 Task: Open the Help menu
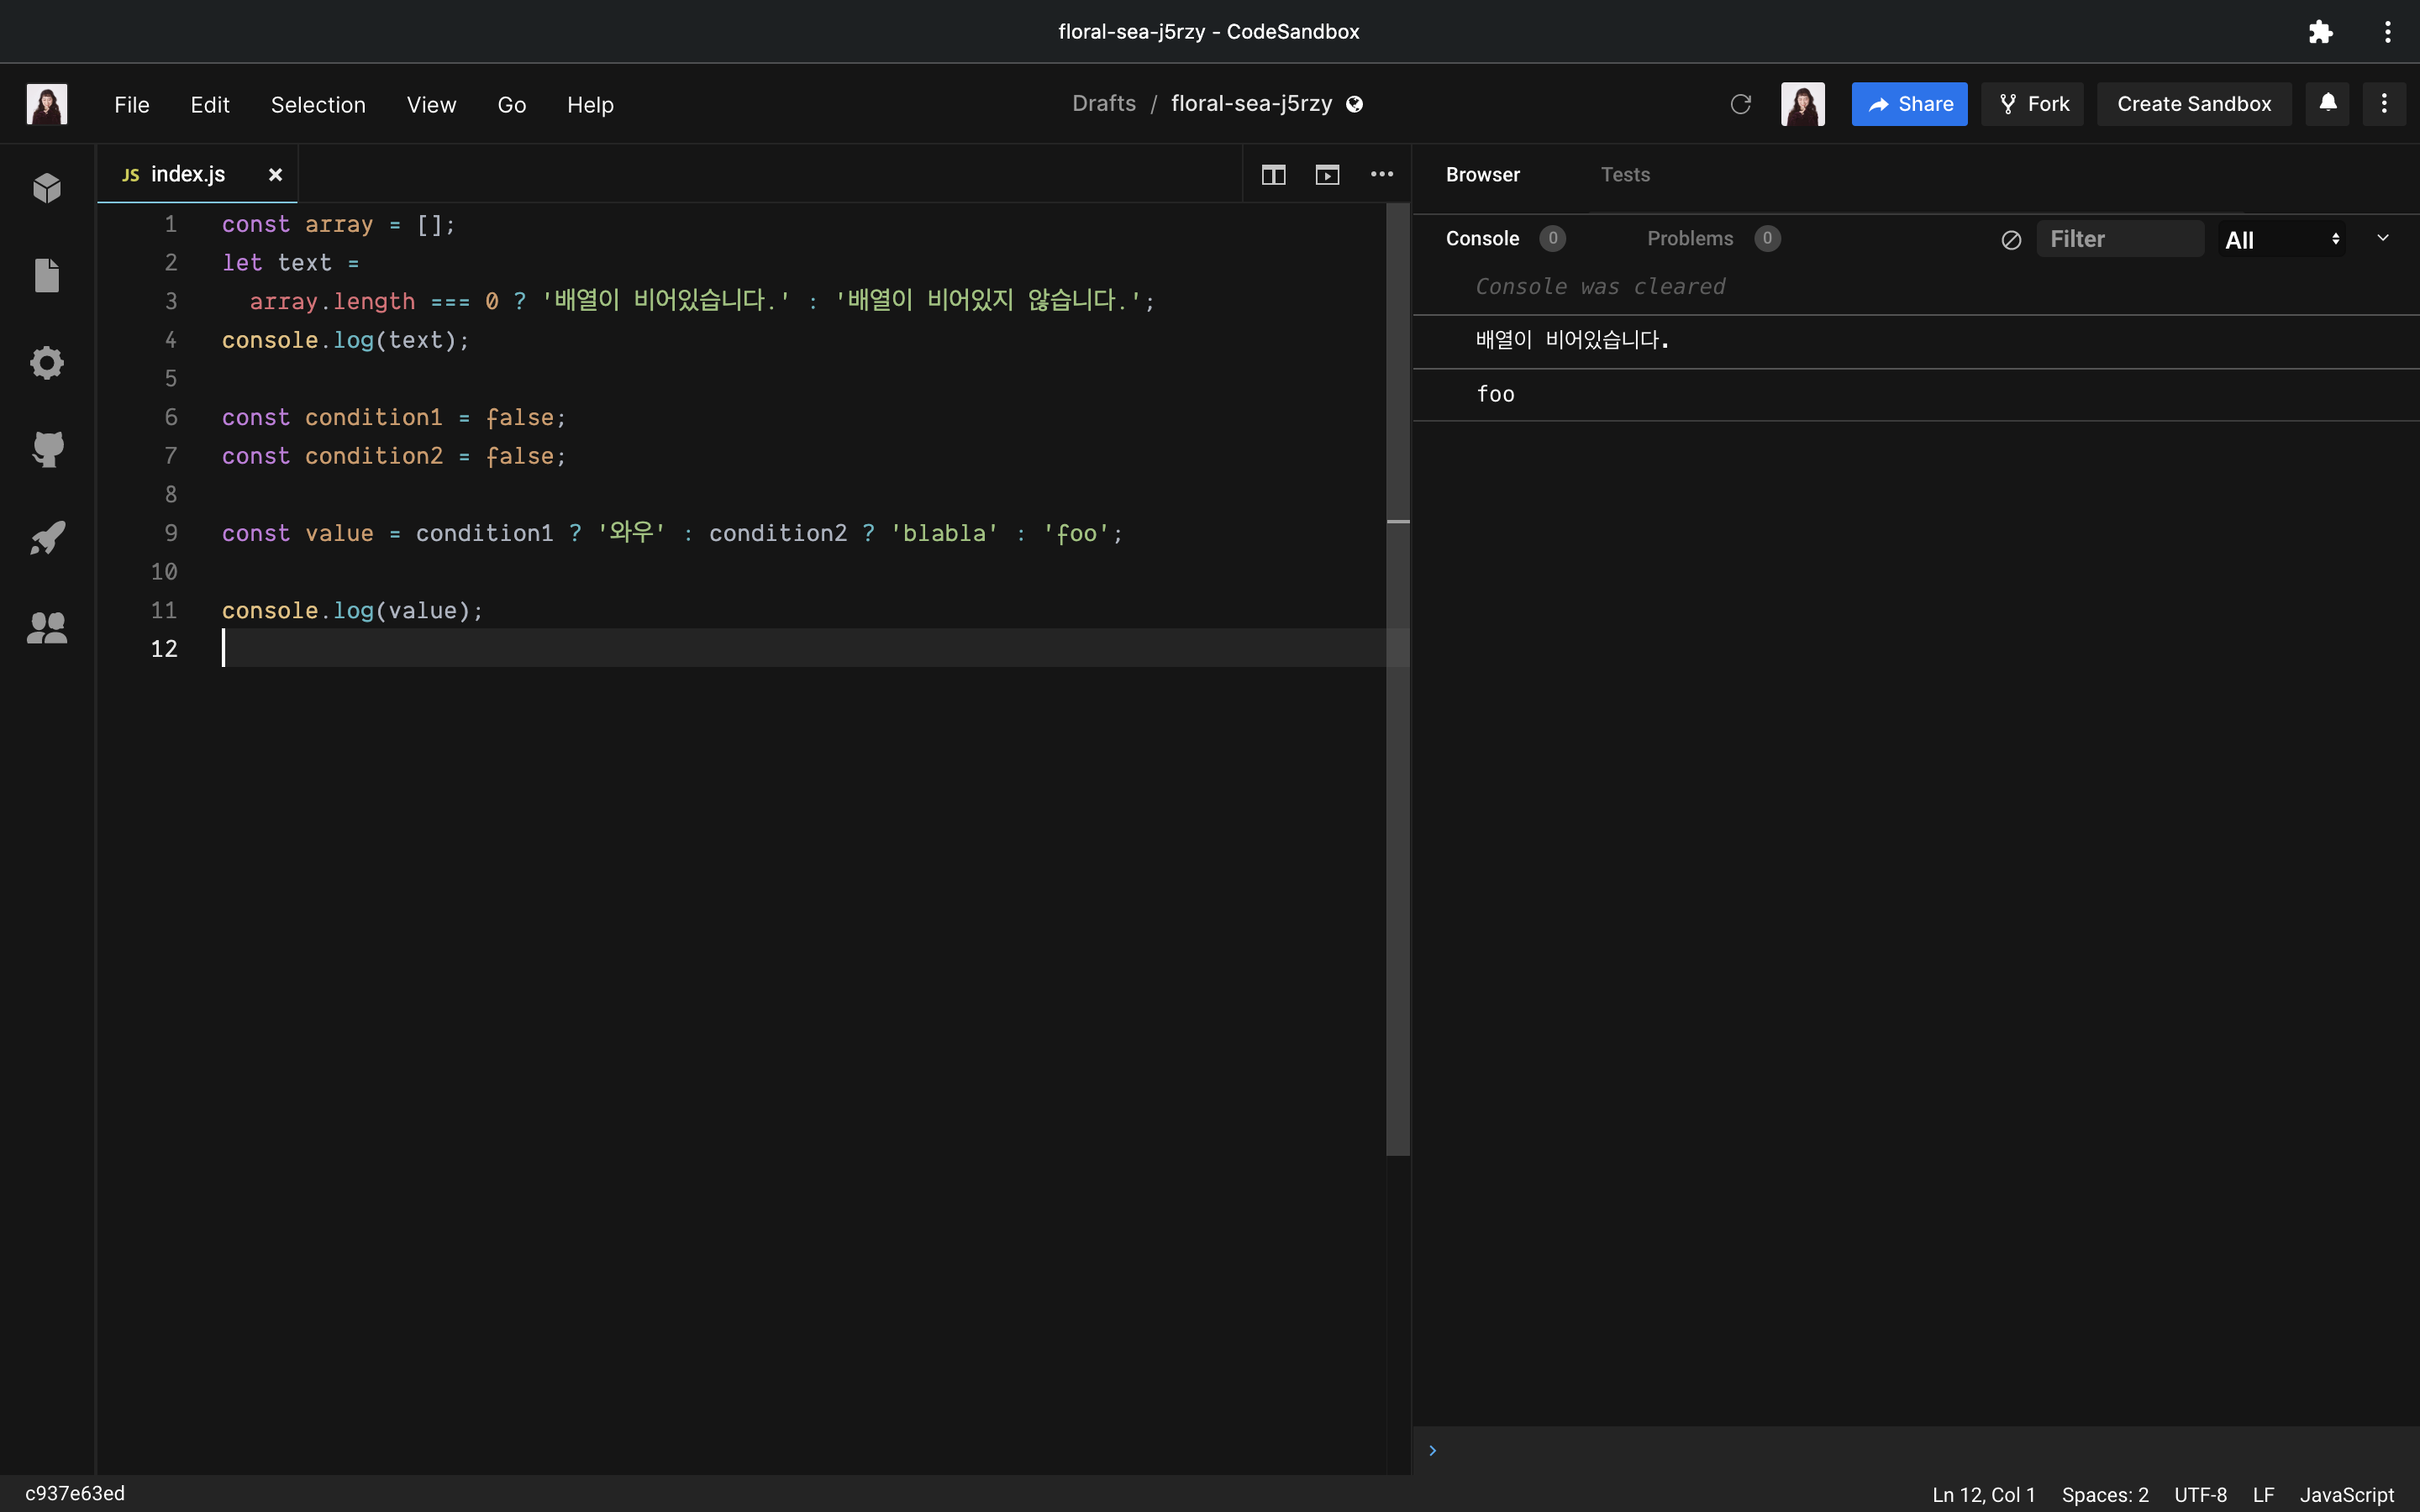click(590, 105)
